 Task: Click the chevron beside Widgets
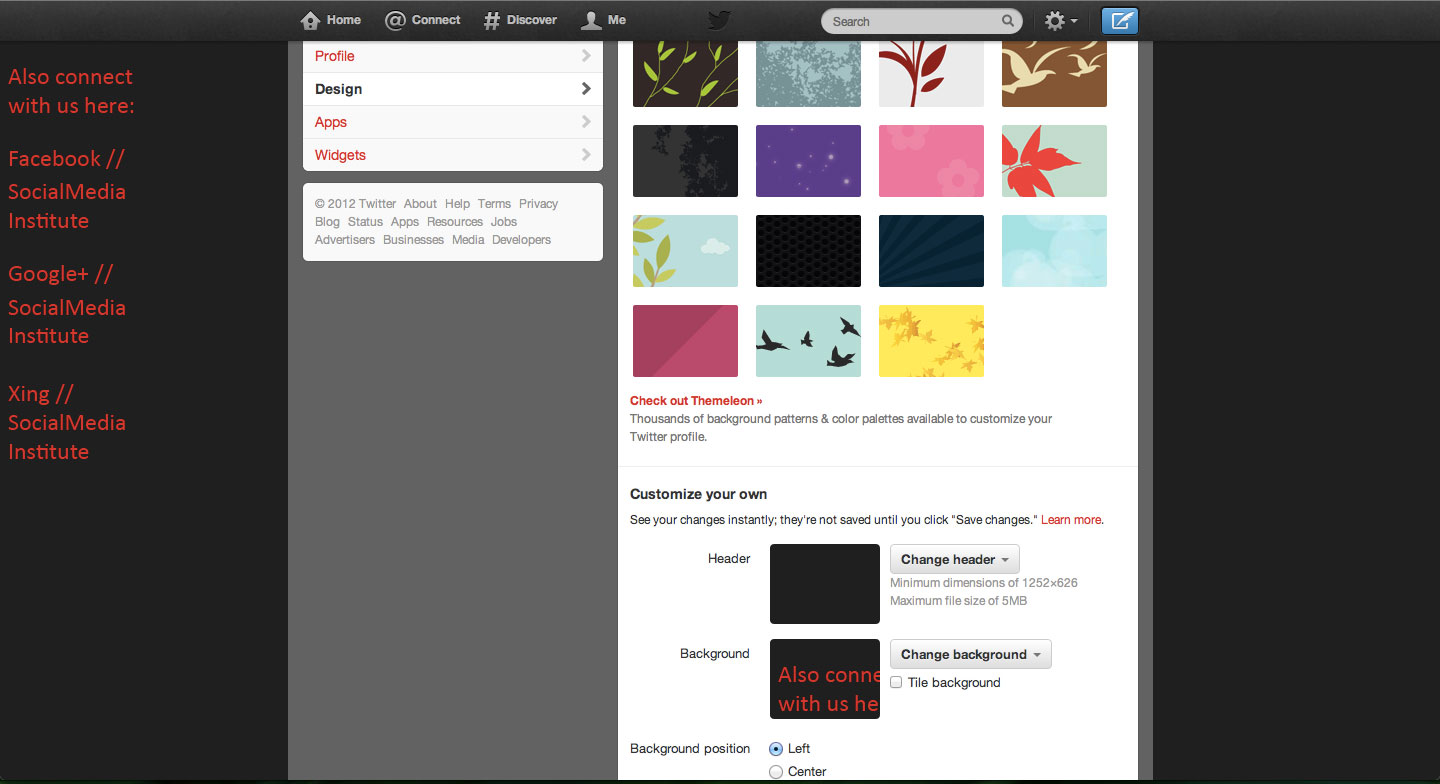(x=586, y=155)
